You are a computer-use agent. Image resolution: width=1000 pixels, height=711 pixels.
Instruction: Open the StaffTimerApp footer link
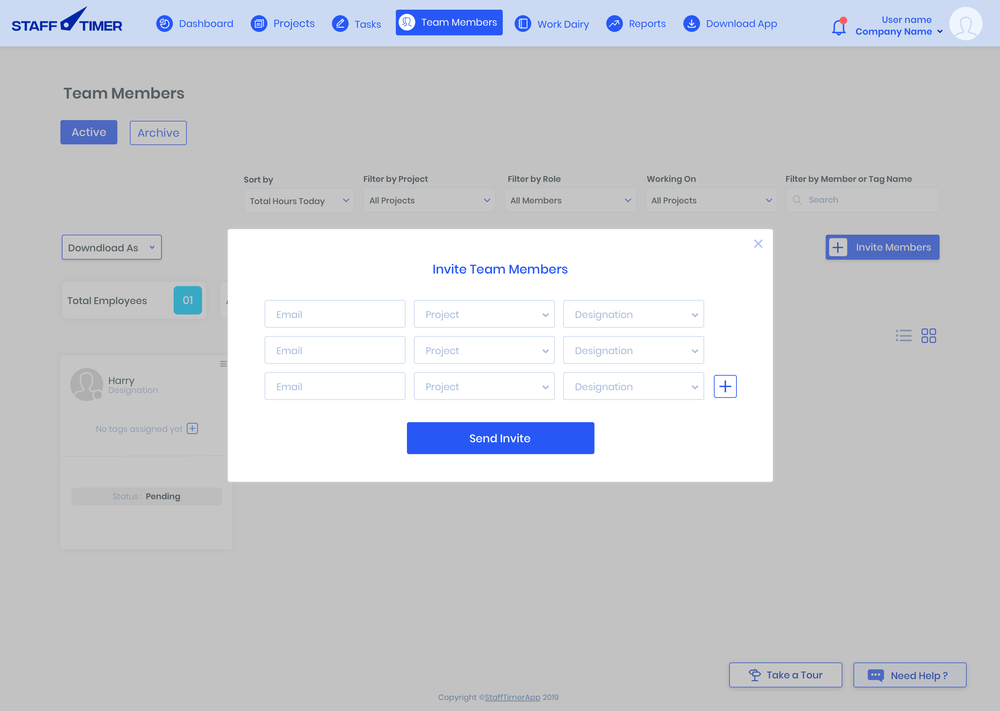pos(512,698)
